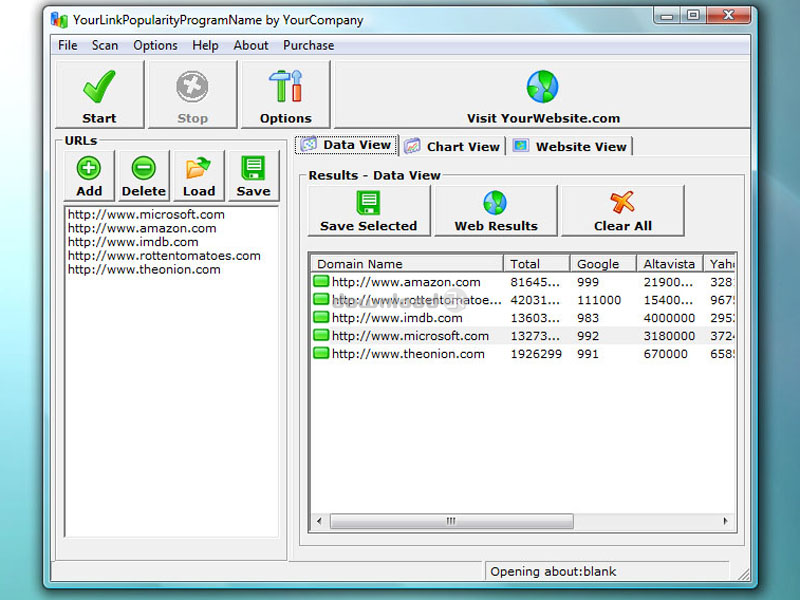Viewport: 800px width, 600px height.
Task: Click Save Selected in the results panel
Action: point(368,211)
